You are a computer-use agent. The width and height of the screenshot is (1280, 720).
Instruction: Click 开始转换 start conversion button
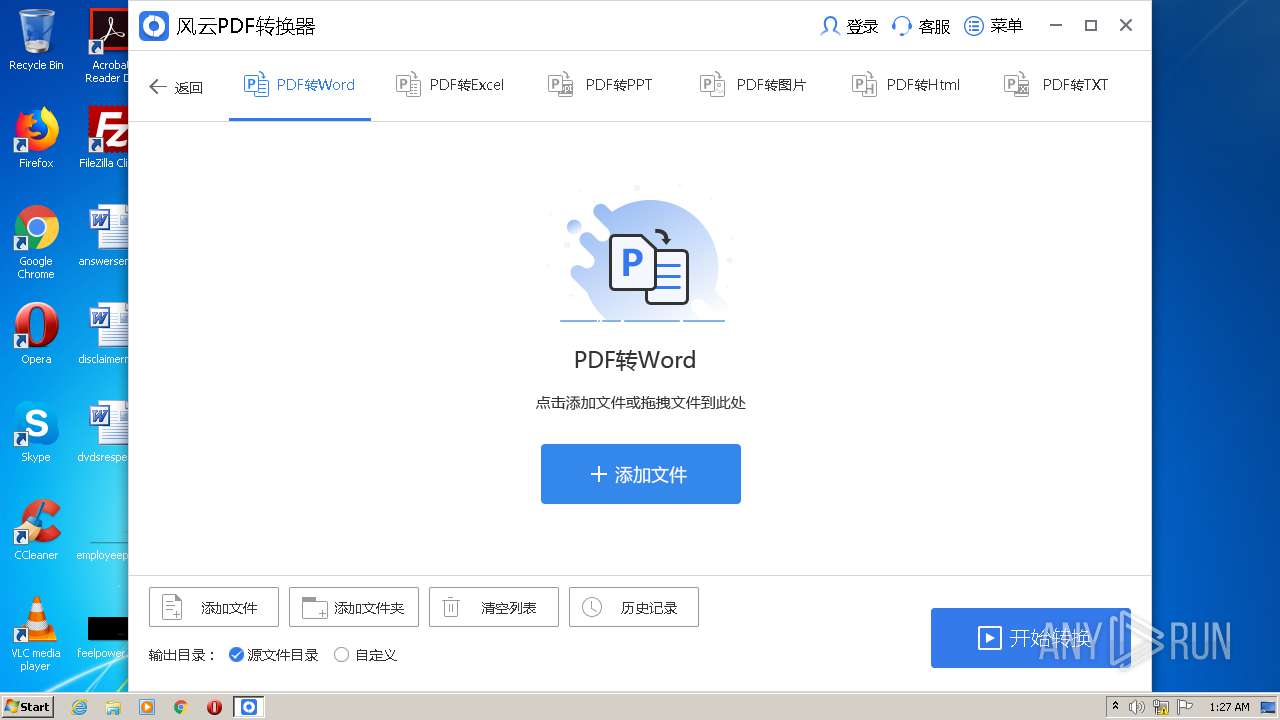pos(1031,638)
